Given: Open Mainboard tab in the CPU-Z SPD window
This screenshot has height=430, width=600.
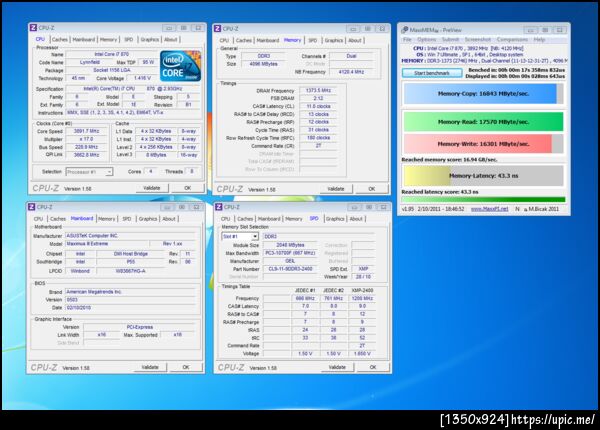Looking at the screenshot, I should point(269,219).
